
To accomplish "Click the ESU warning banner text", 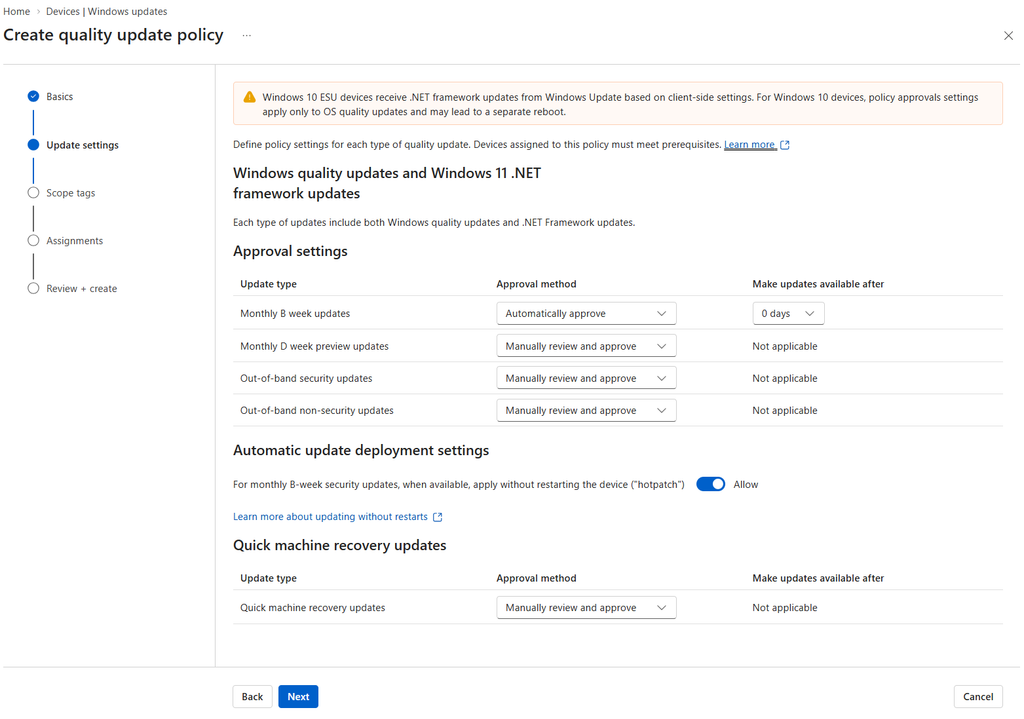I will 620,104.
